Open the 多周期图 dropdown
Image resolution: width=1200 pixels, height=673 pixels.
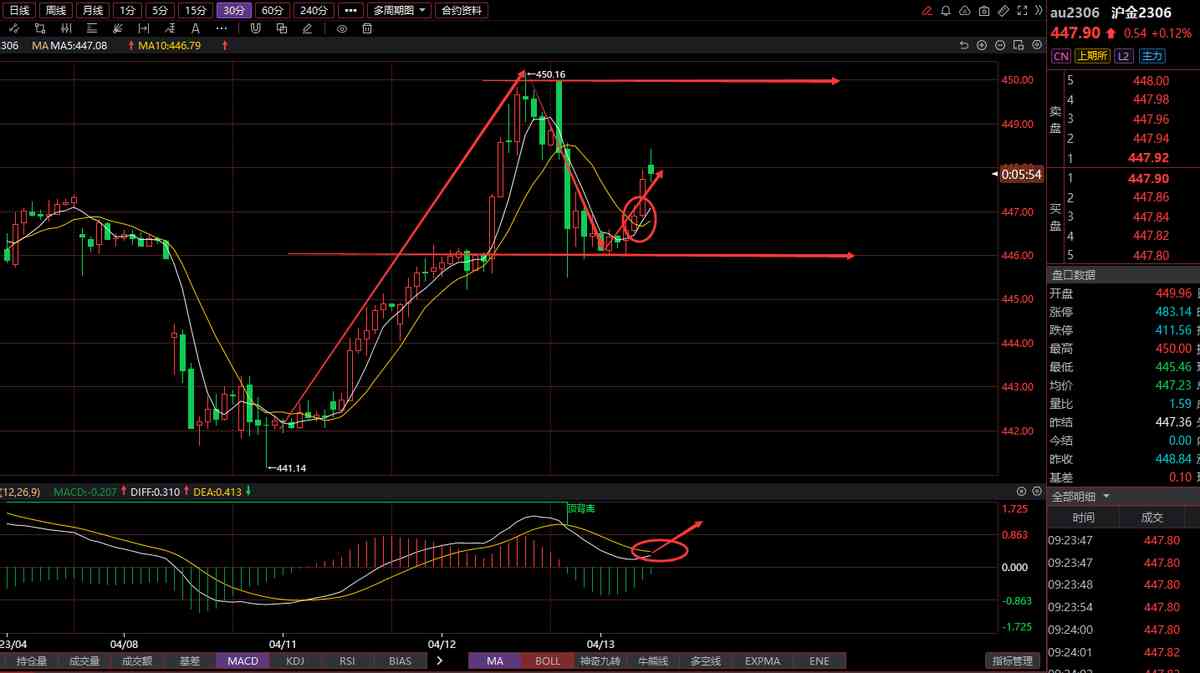click(399, 10)
